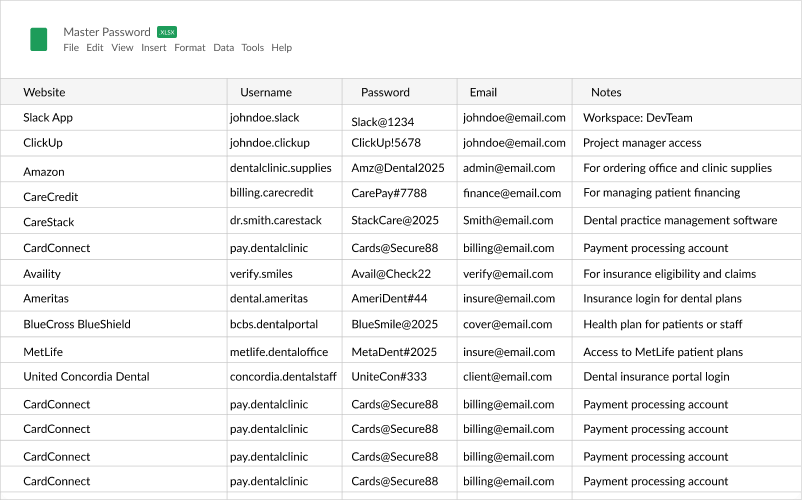Open the Tools menu

tap(253, 48)
